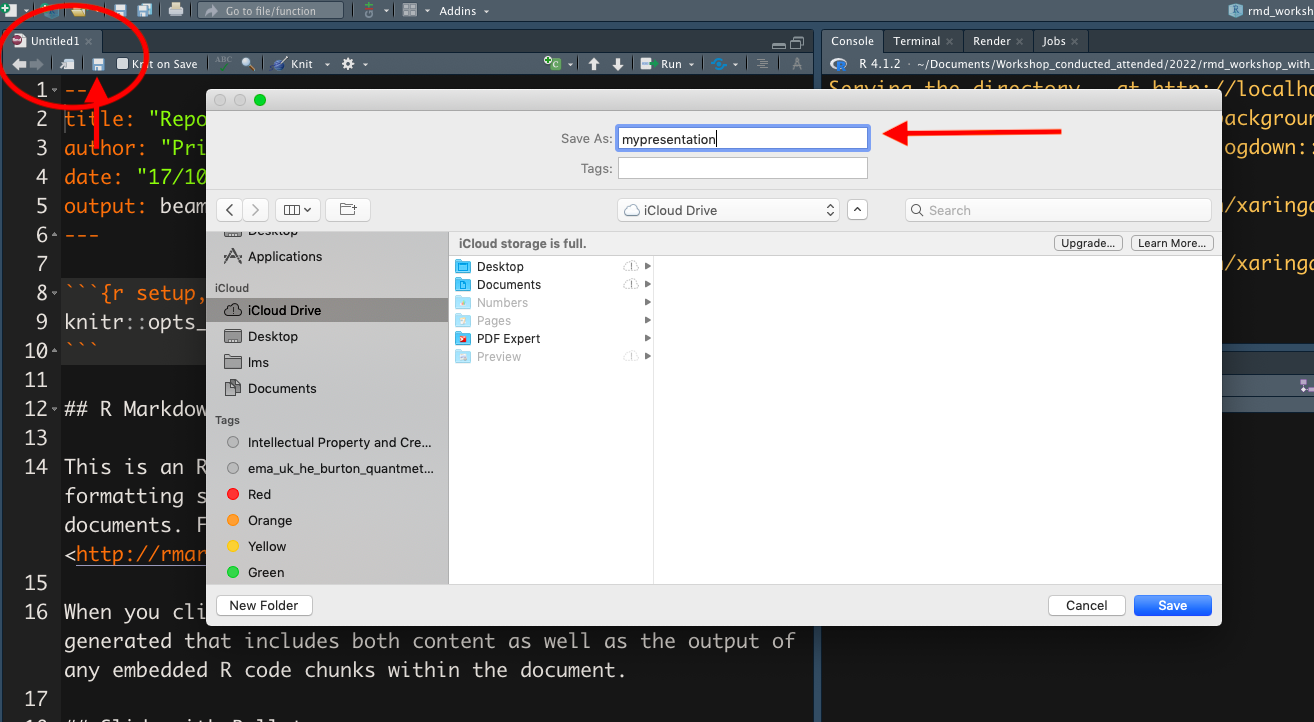The width and height of the screenshot is (1314, 722).
Task: Click the insert code chunk green C icon
Action: pos(553,64)
